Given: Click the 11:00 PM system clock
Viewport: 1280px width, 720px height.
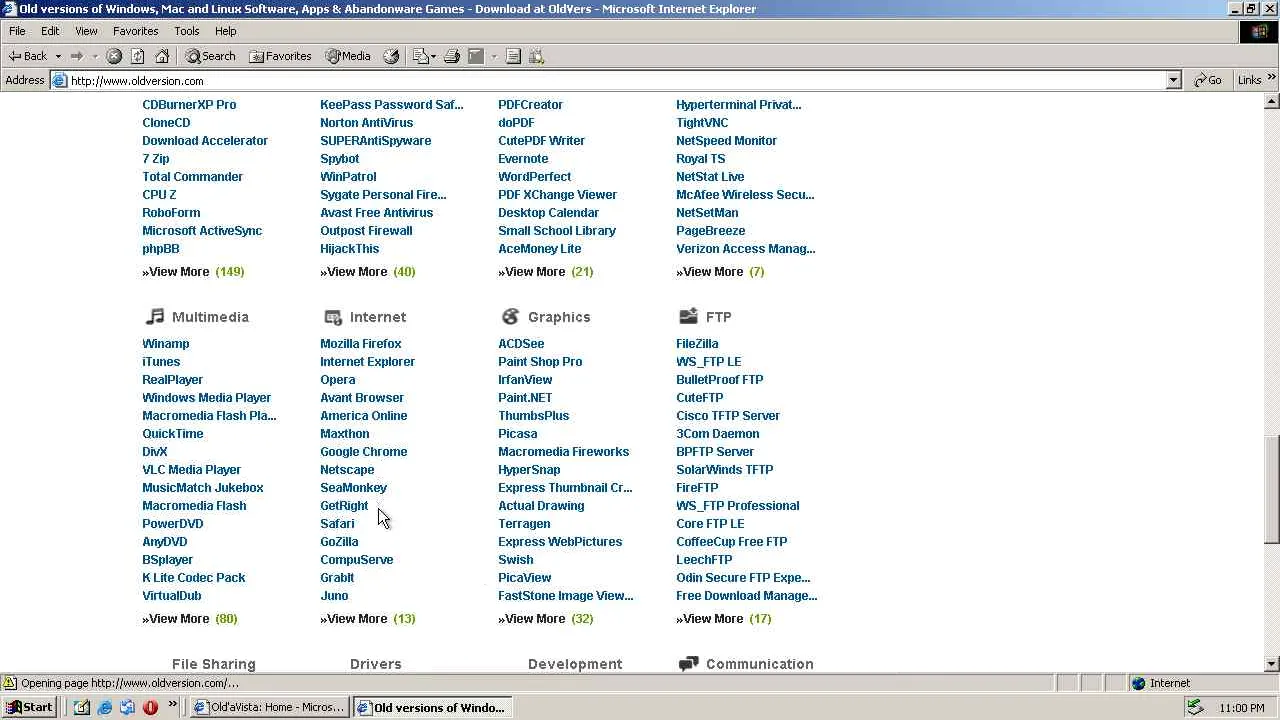Looking at the screenshot, I should [x=1242, y=708].
